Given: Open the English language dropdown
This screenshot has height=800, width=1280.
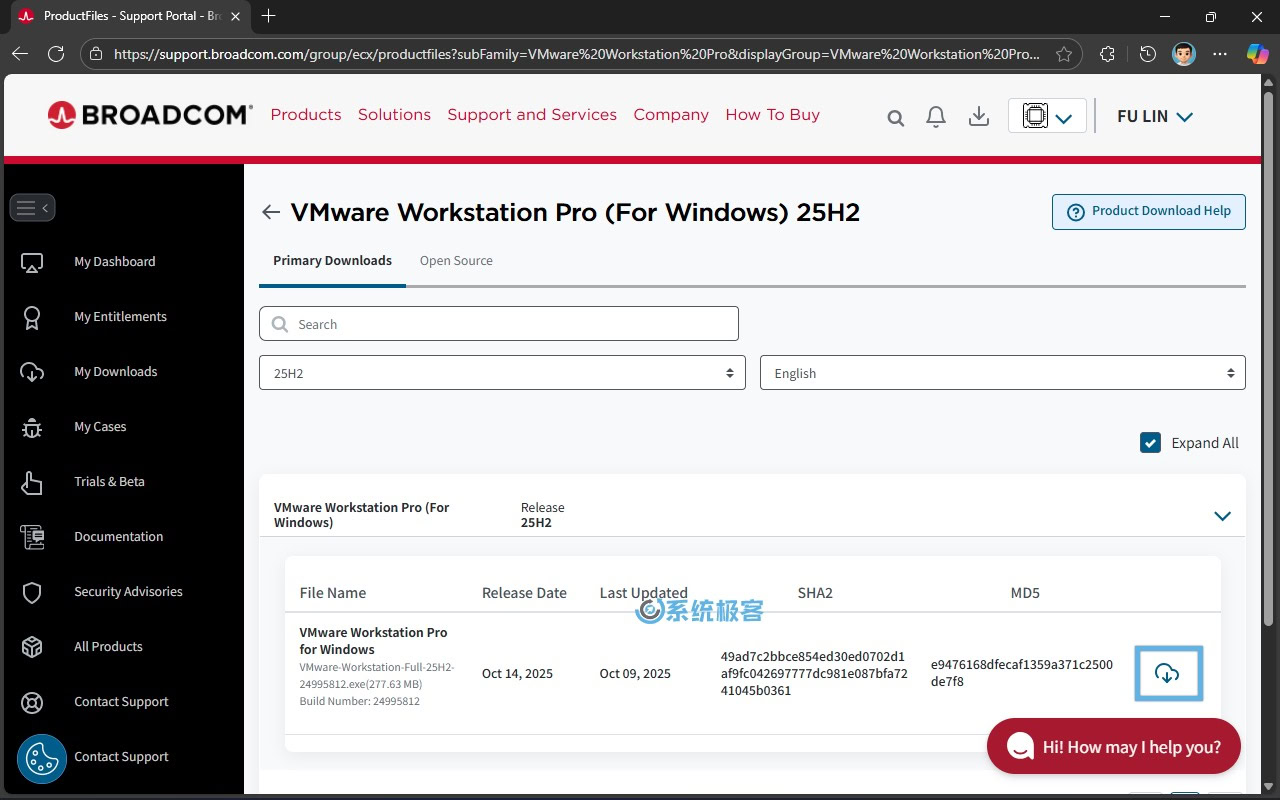Looking at the screenshot, I should pyautogui.click(x=1002, y=372).
